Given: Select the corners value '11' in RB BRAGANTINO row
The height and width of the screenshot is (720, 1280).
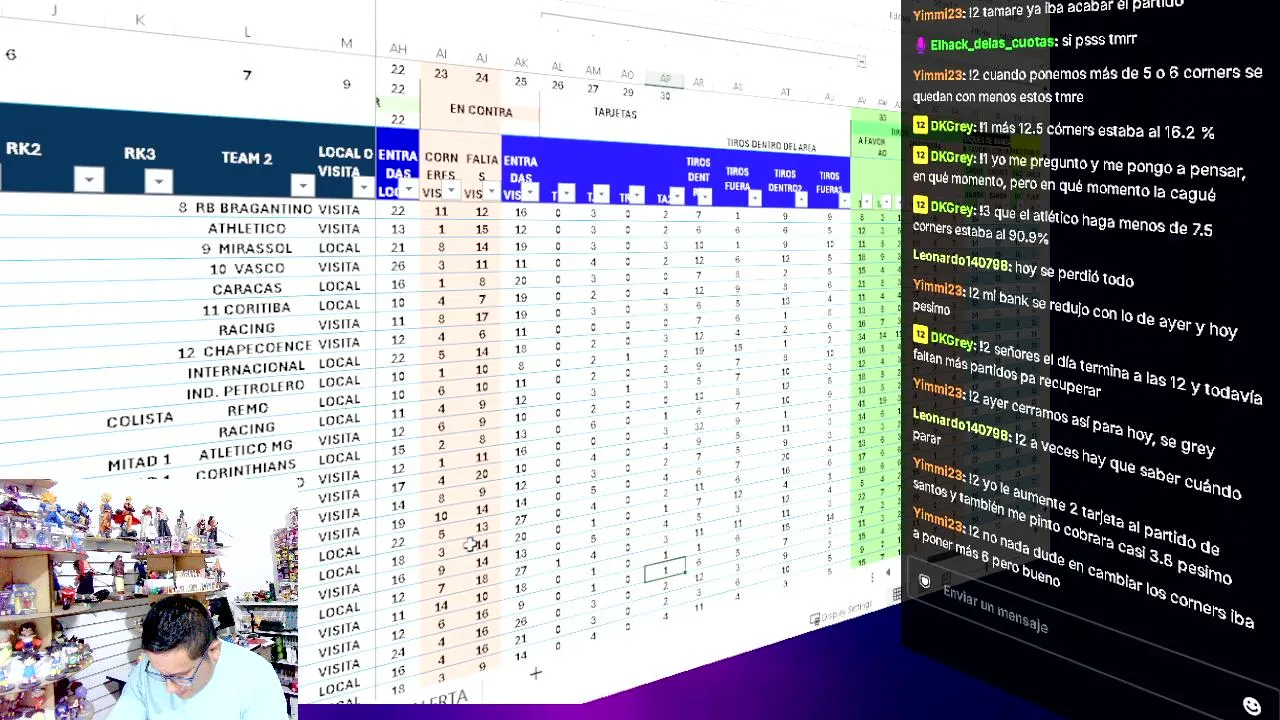Looking at the screenshot, I should pyautogui.click(x=441, y=211).
